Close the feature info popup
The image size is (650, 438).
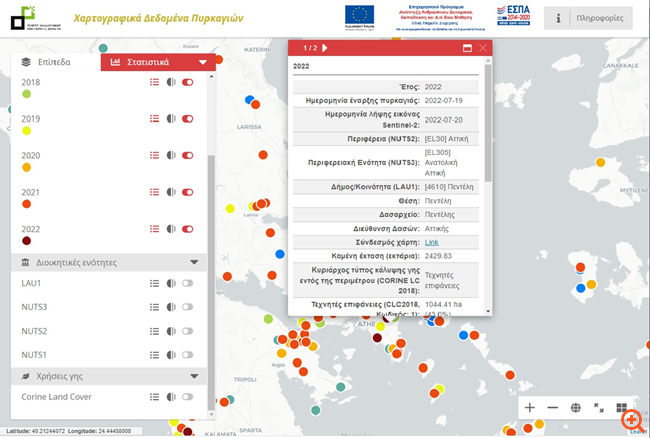click(483, 48)
